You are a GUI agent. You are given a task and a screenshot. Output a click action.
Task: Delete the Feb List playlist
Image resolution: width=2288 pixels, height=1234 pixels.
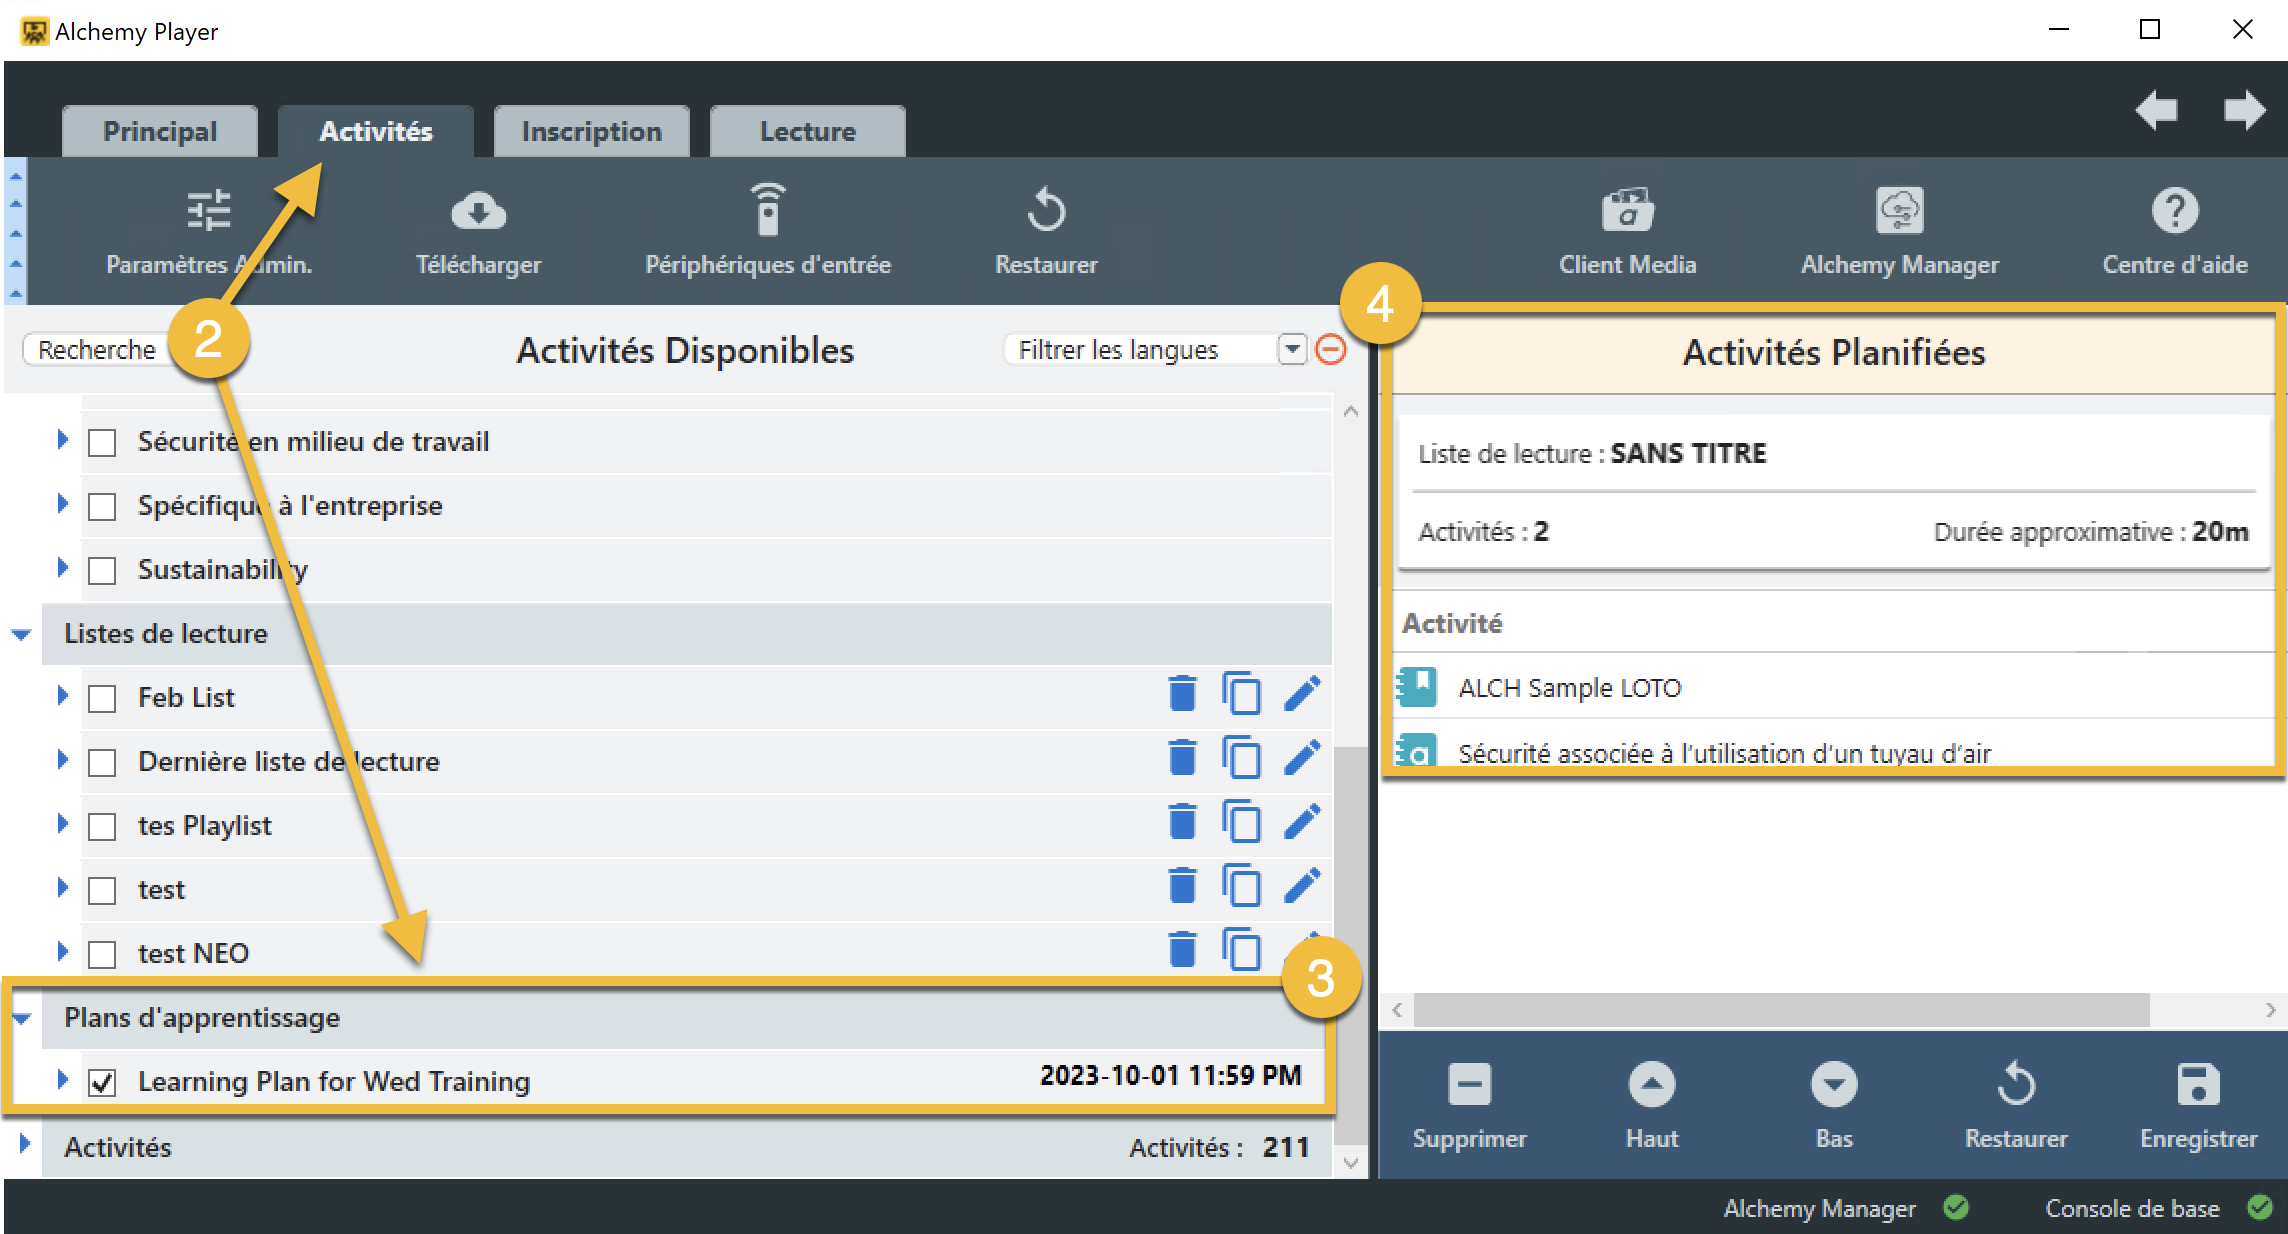[x=1182, y=693]
